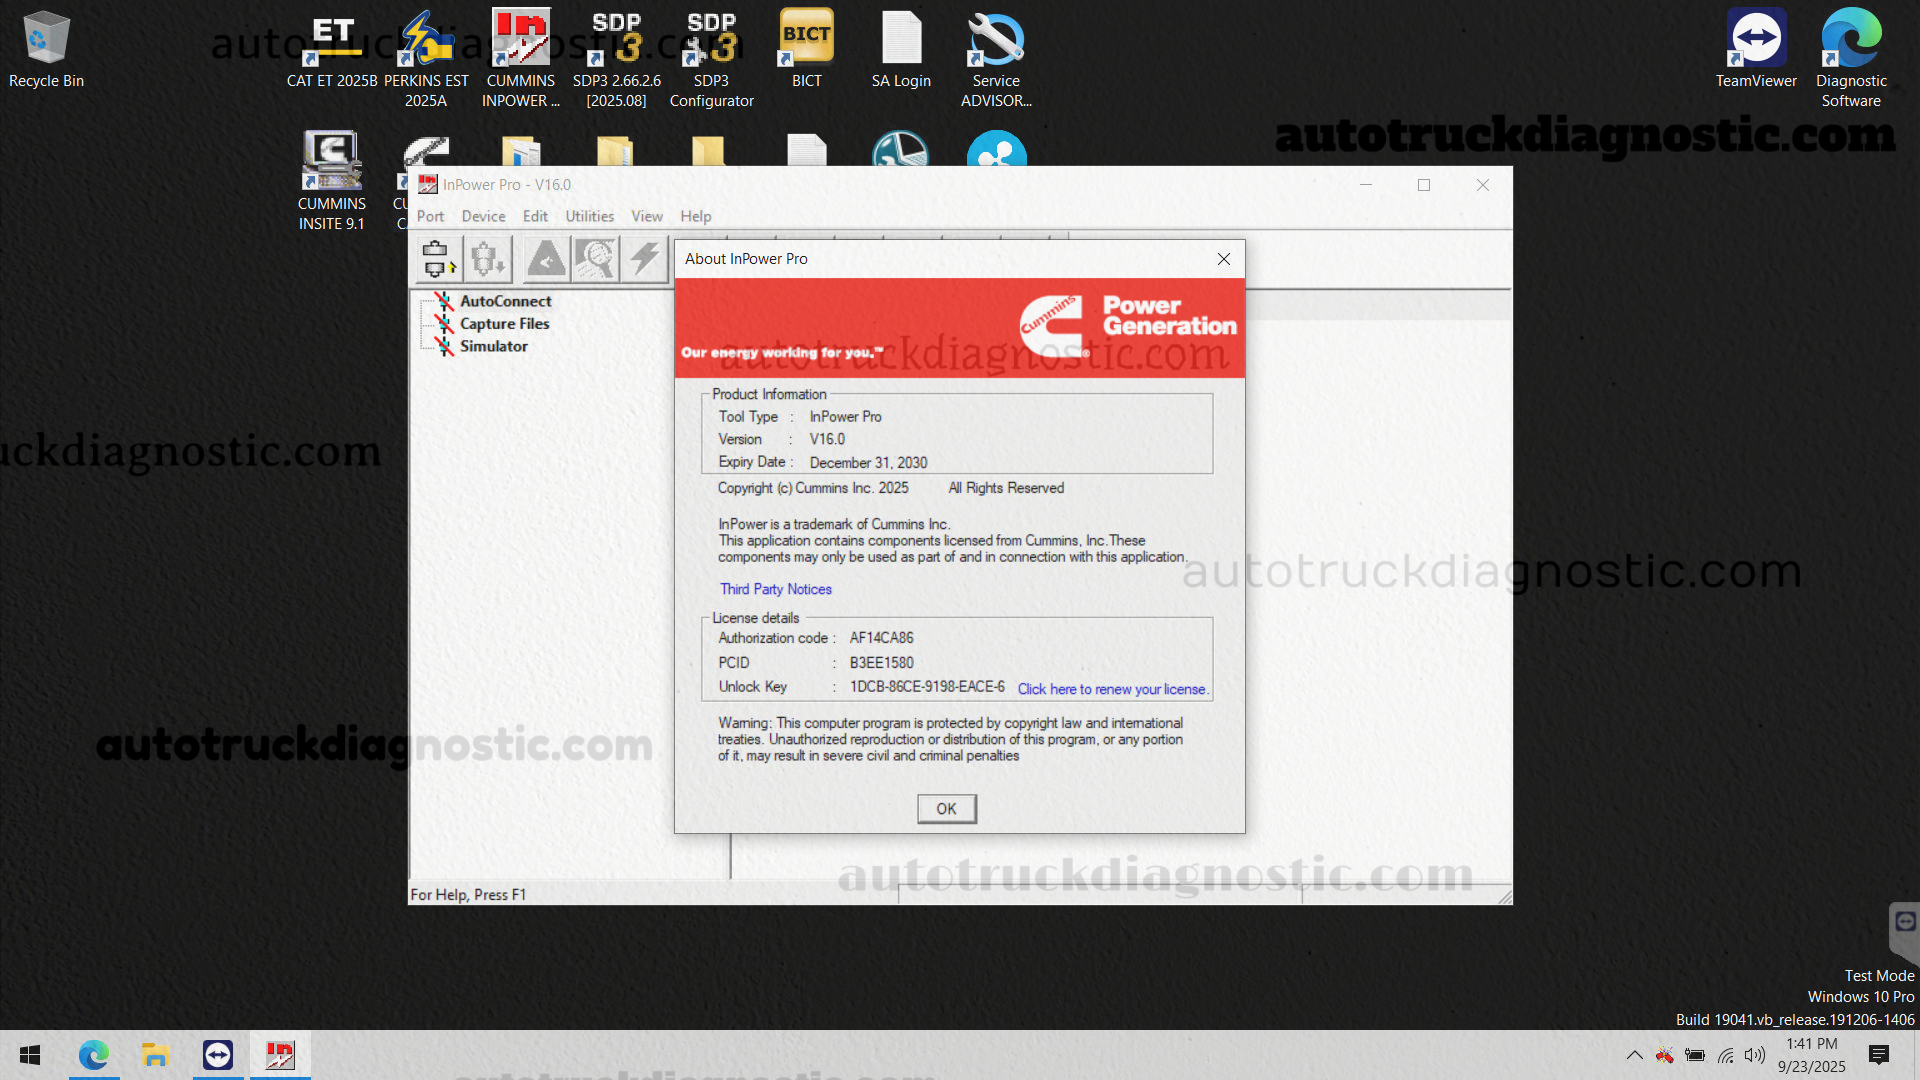Viewport: 1920px width, 1080px height.
Task: Open the Port menu
Action: pyautogui.click(x=430, y=216)
